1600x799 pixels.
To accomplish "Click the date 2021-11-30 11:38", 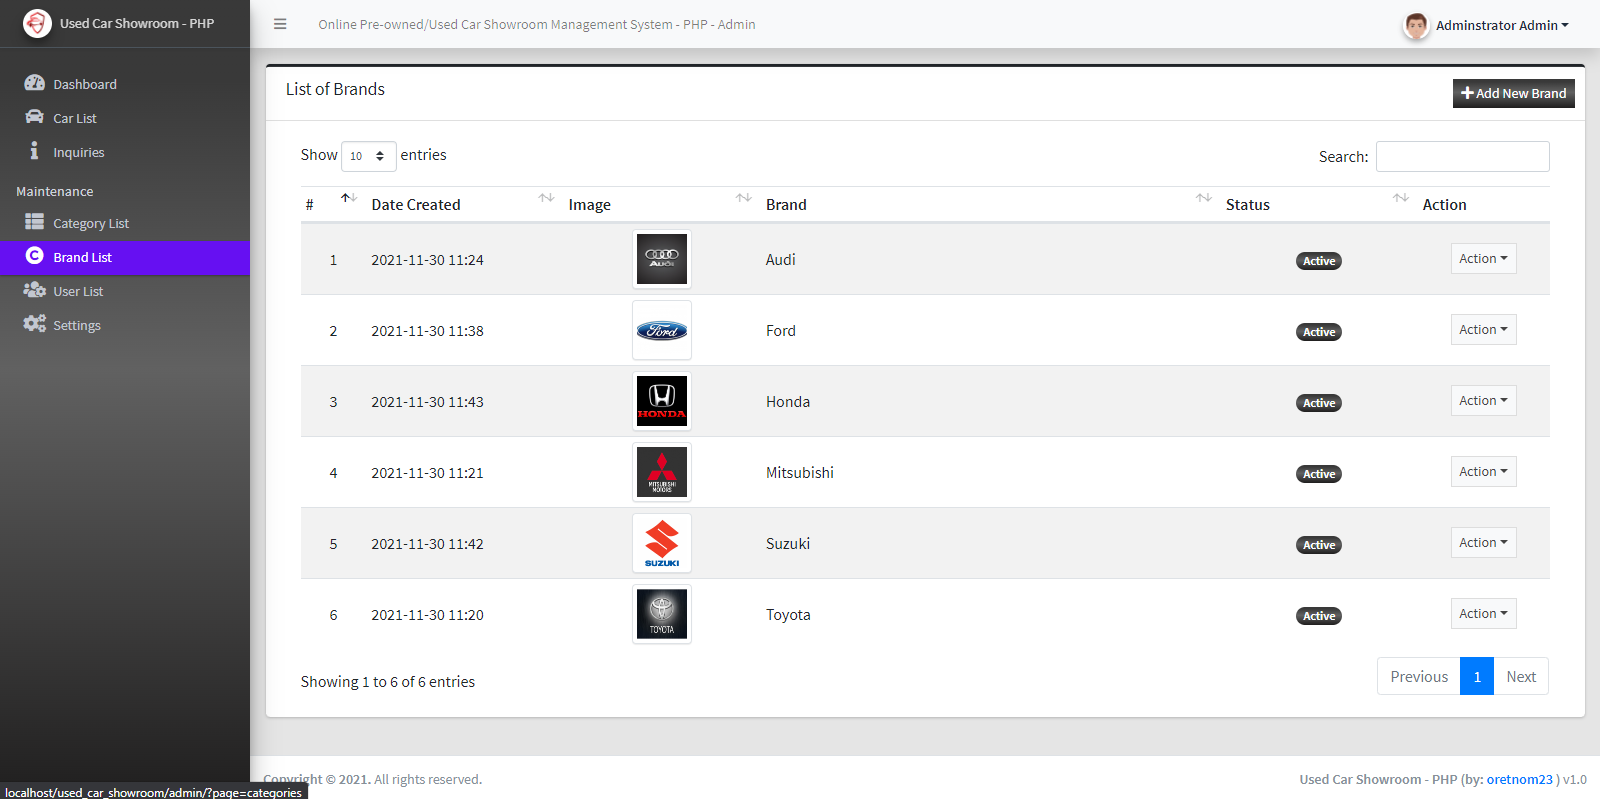I will tap(427, 331).
